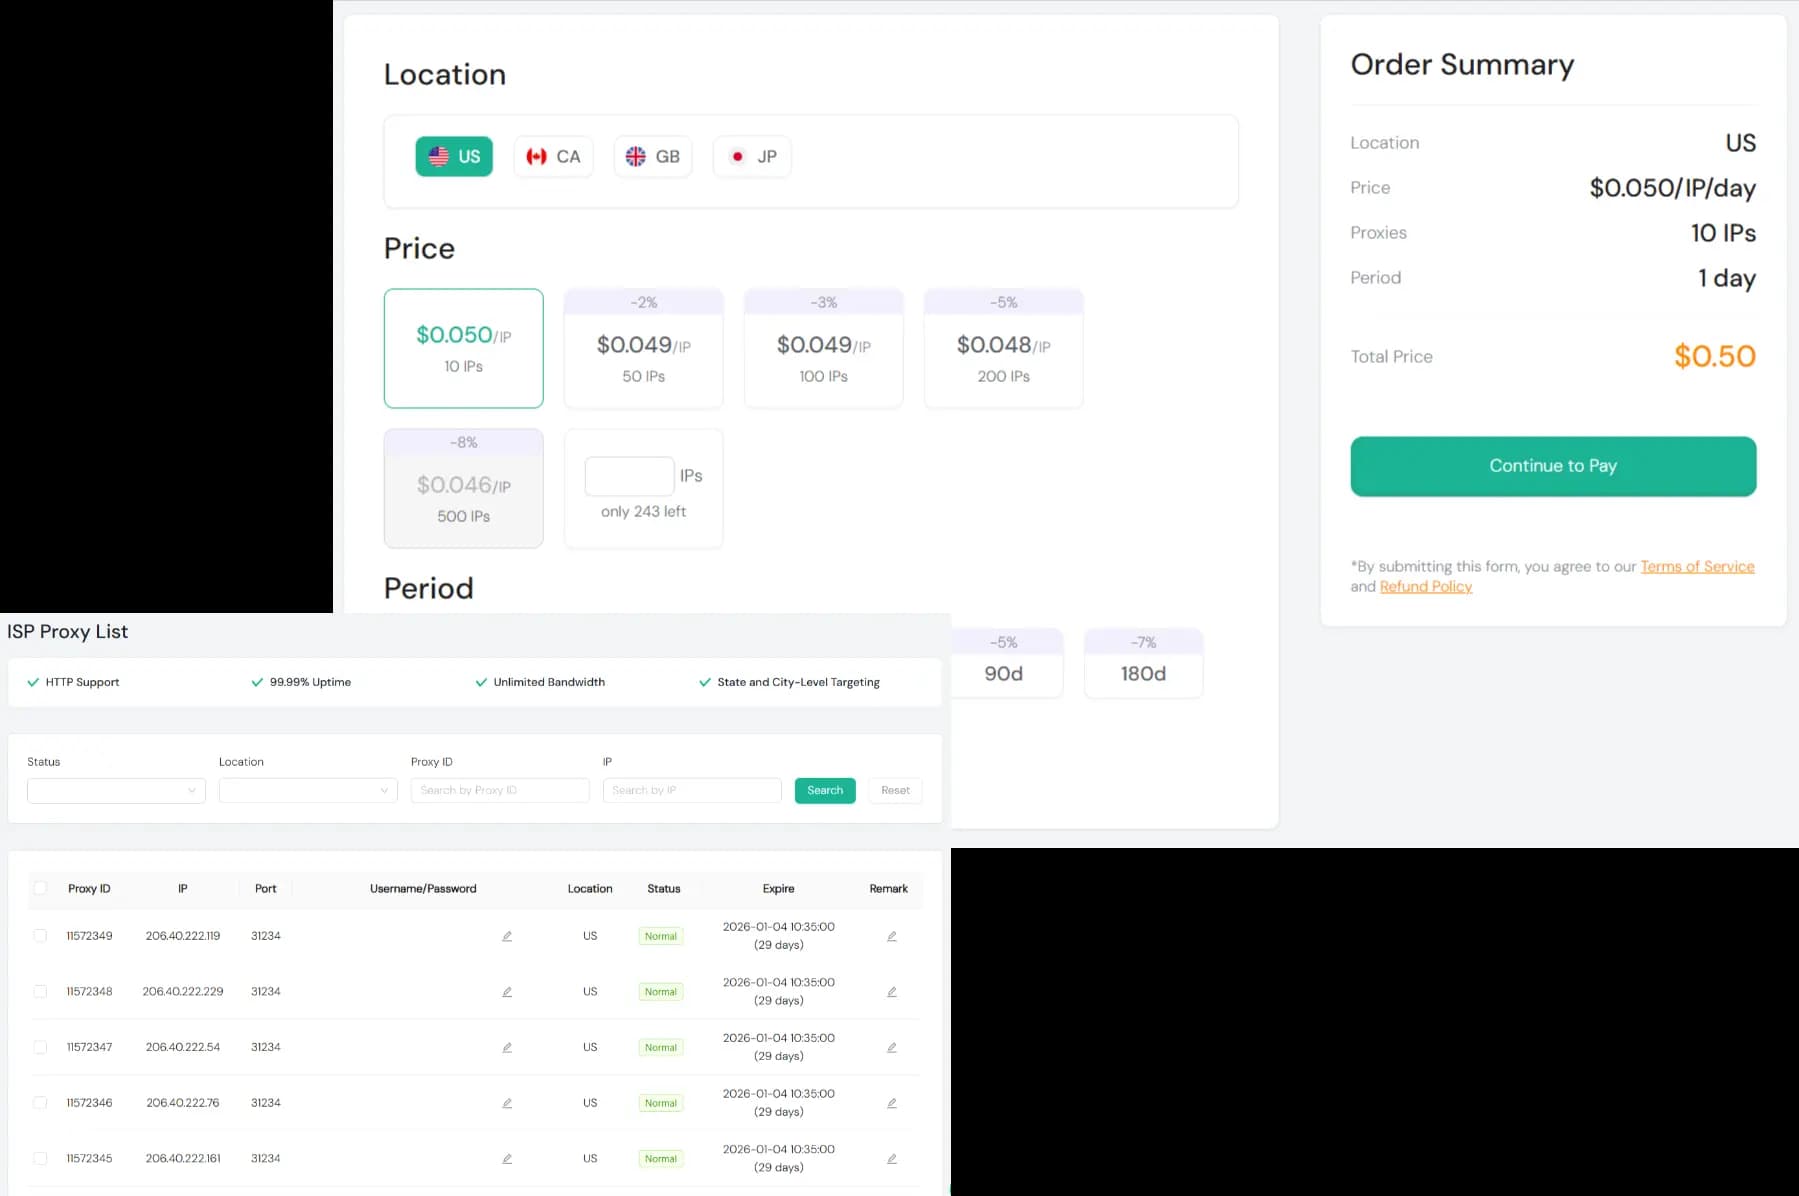
Task: Open the Location filter dropdown
Action: [x=308, y=790]
